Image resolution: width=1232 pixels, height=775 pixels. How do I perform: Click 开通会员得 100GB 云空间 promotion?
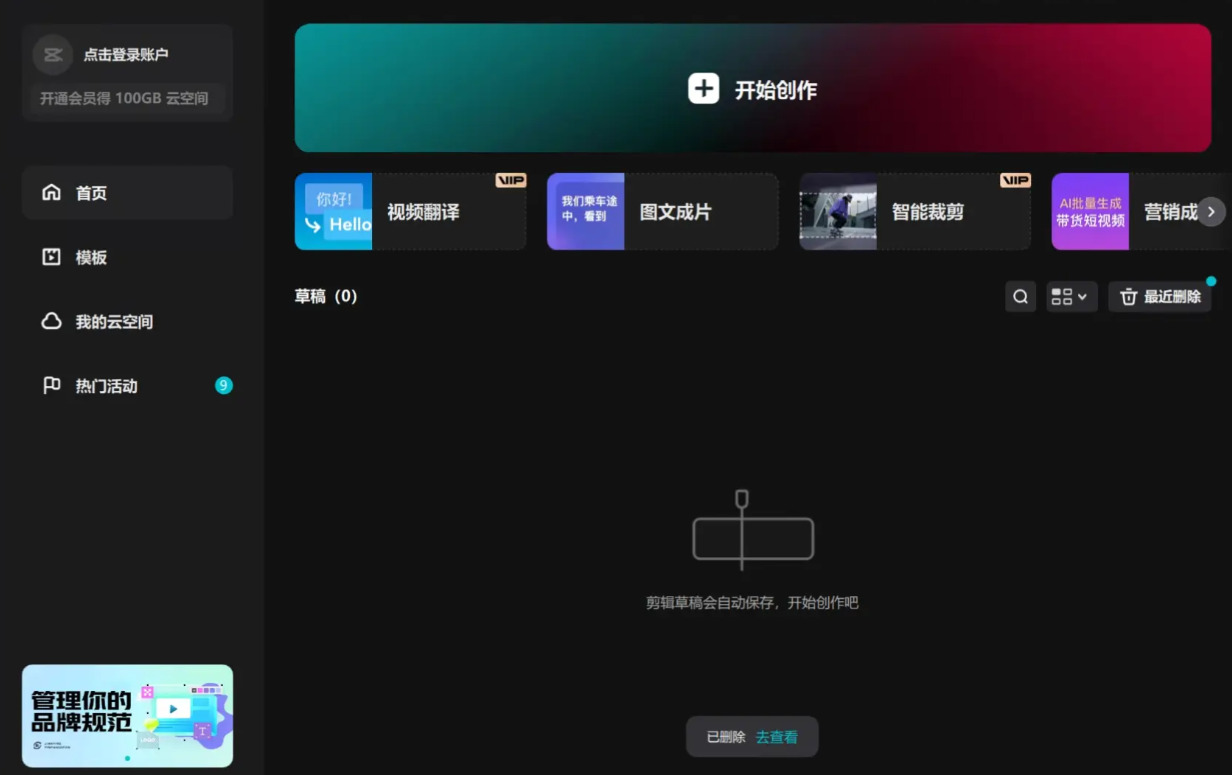tap(124, 99)
